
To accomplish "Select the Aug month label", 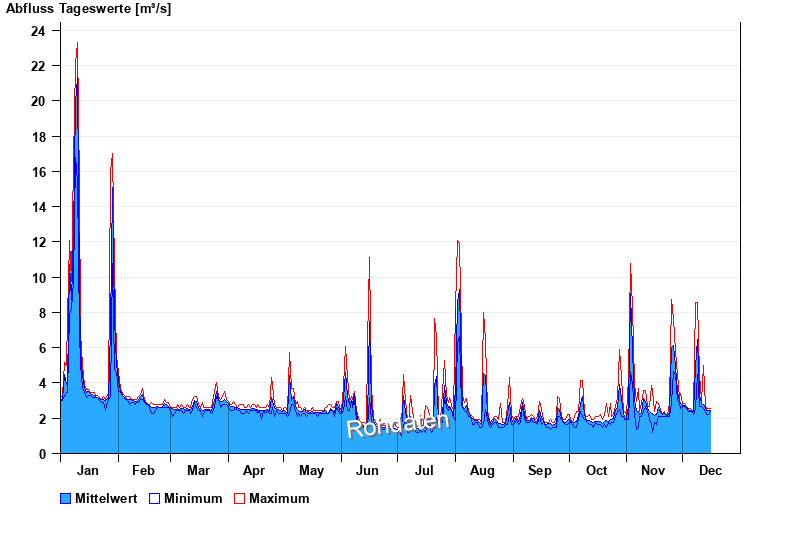I will (x=482, y=471).
